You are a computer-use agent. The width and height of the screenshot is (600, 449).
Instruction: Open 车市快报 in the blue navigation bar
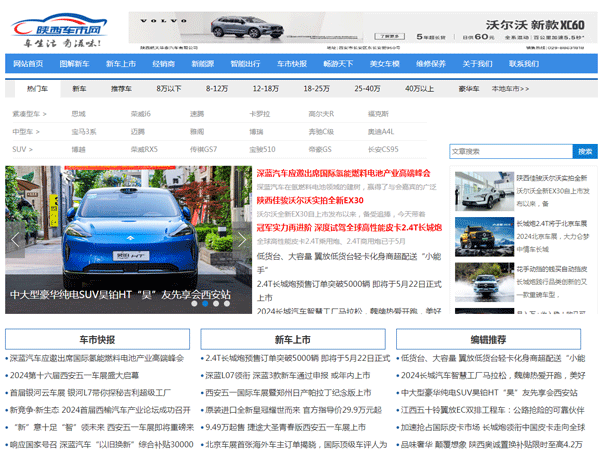pos(292,64)
